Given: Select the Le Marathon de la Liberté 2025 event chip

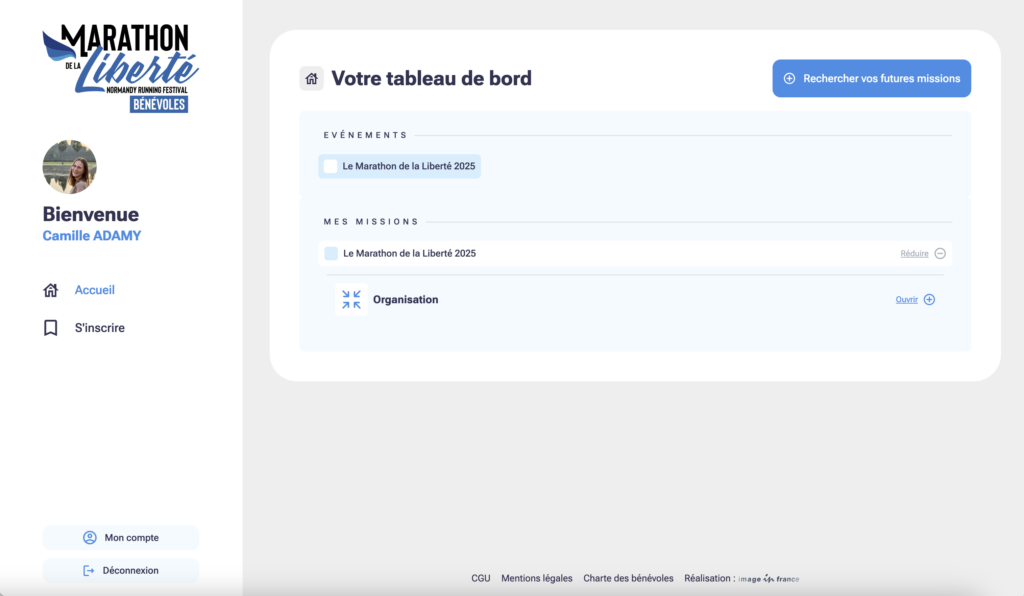Looking at the screenshot, I should point(400,166).
